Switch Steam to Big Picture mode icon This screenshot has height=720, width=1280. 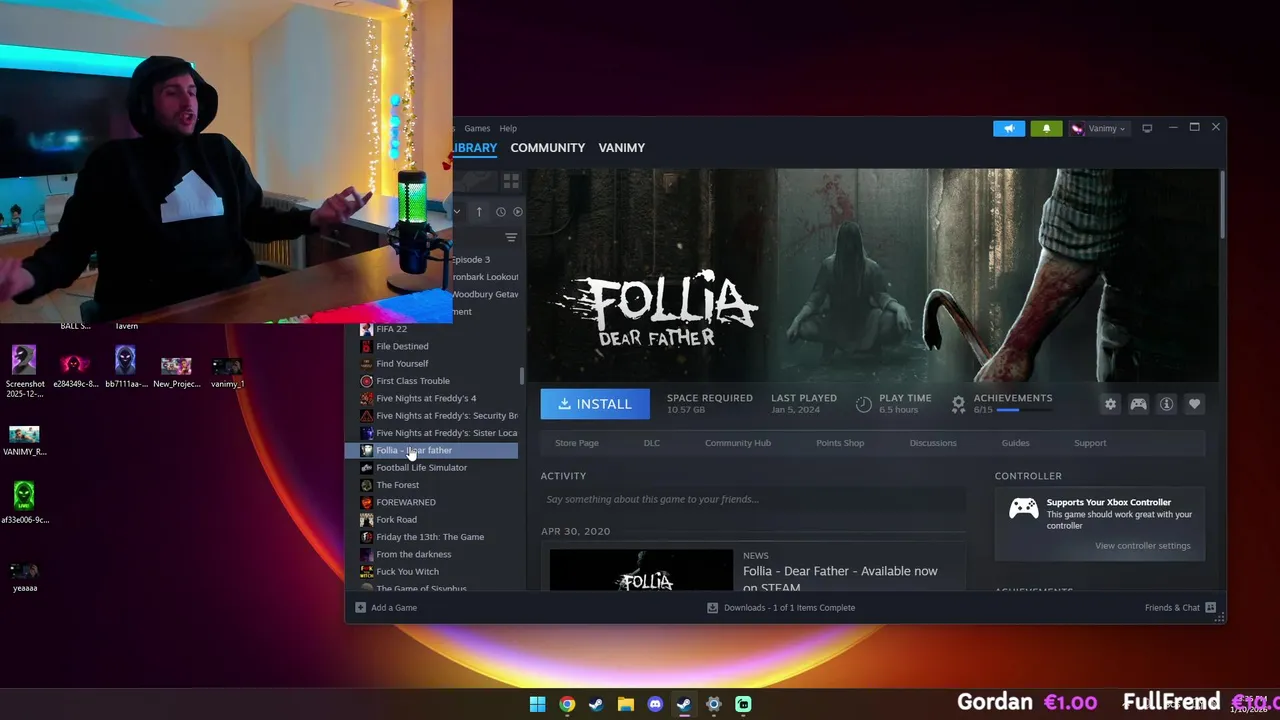[x=1147, y=128]
